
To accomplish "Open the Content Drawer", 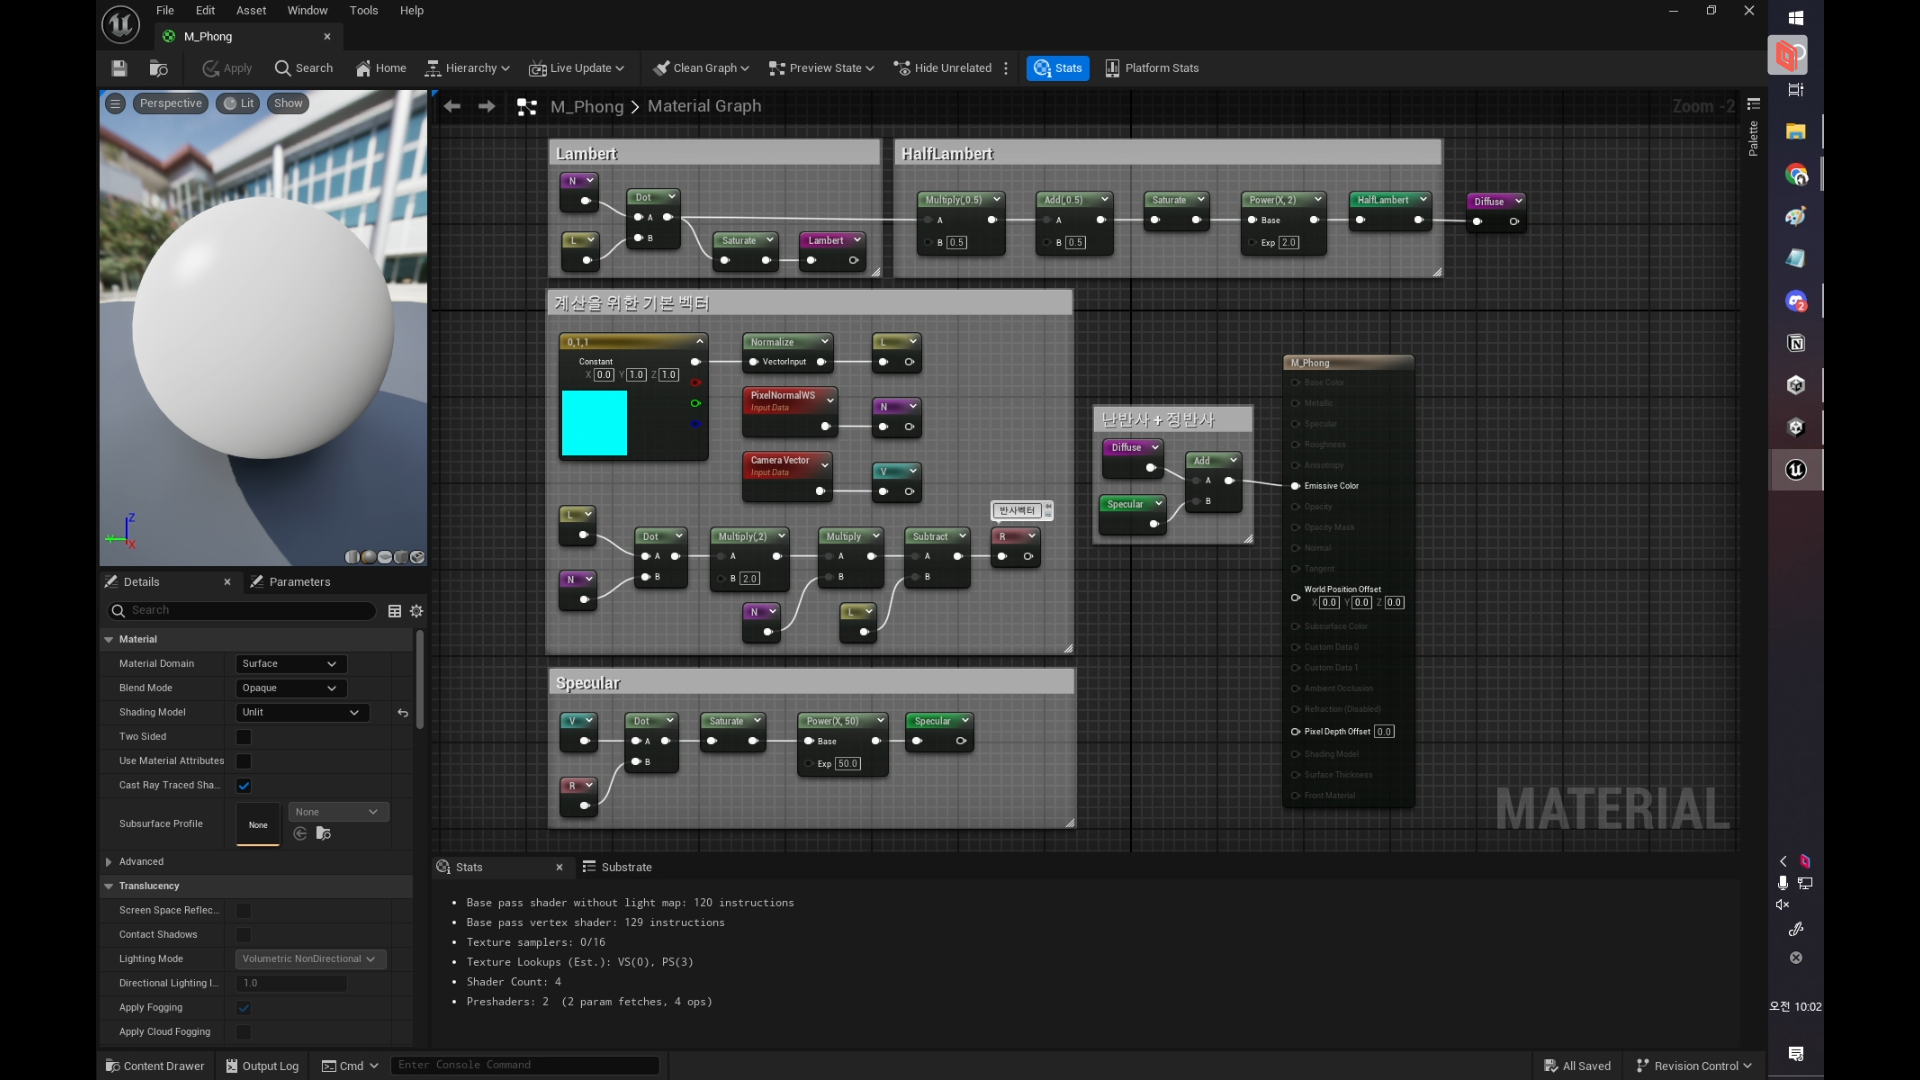I will (155, 1066).
